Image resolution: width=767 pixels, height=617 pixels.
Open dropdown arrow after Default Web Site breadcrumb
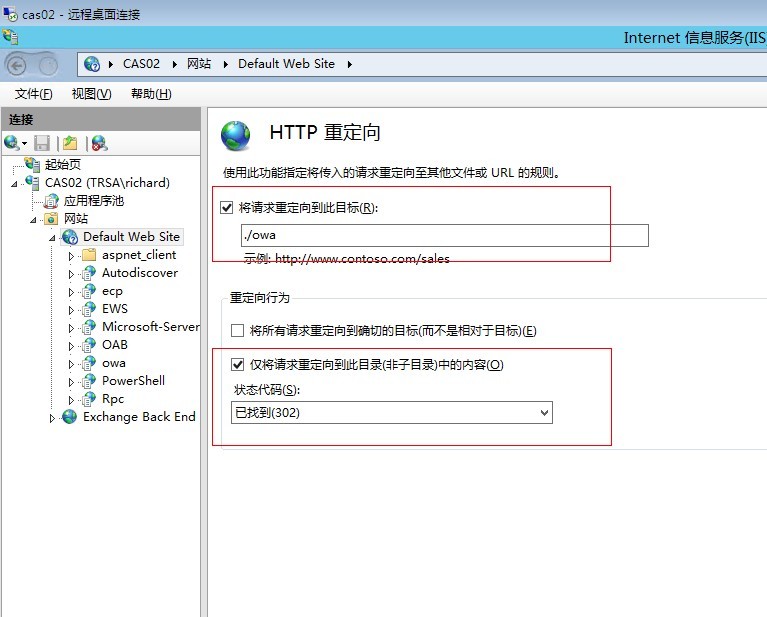(349, 65)
